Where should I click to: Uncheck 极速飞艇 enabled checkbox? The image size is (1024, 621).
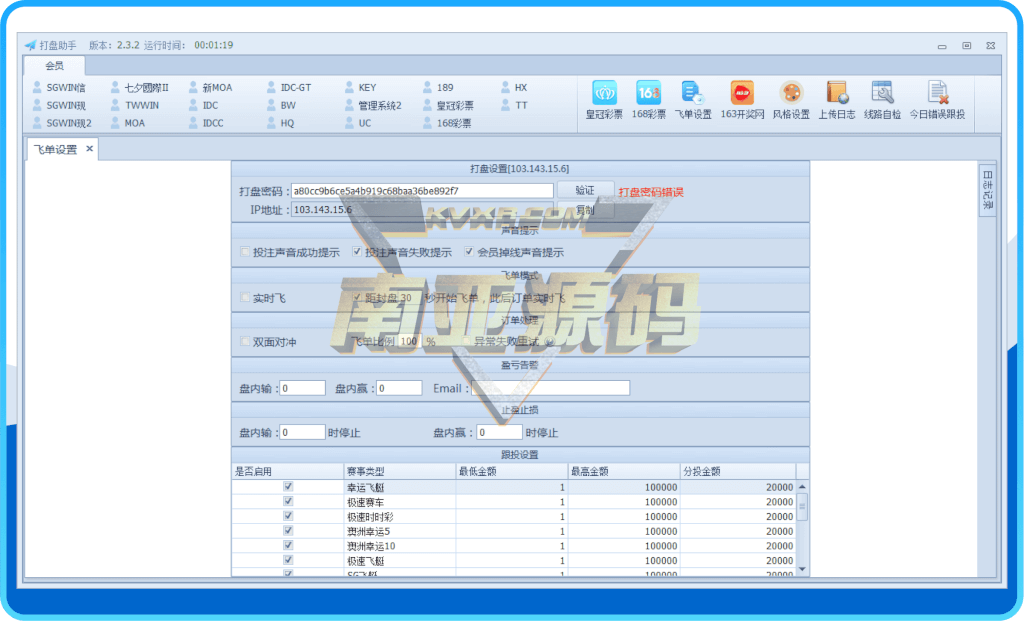coord(288,560)
